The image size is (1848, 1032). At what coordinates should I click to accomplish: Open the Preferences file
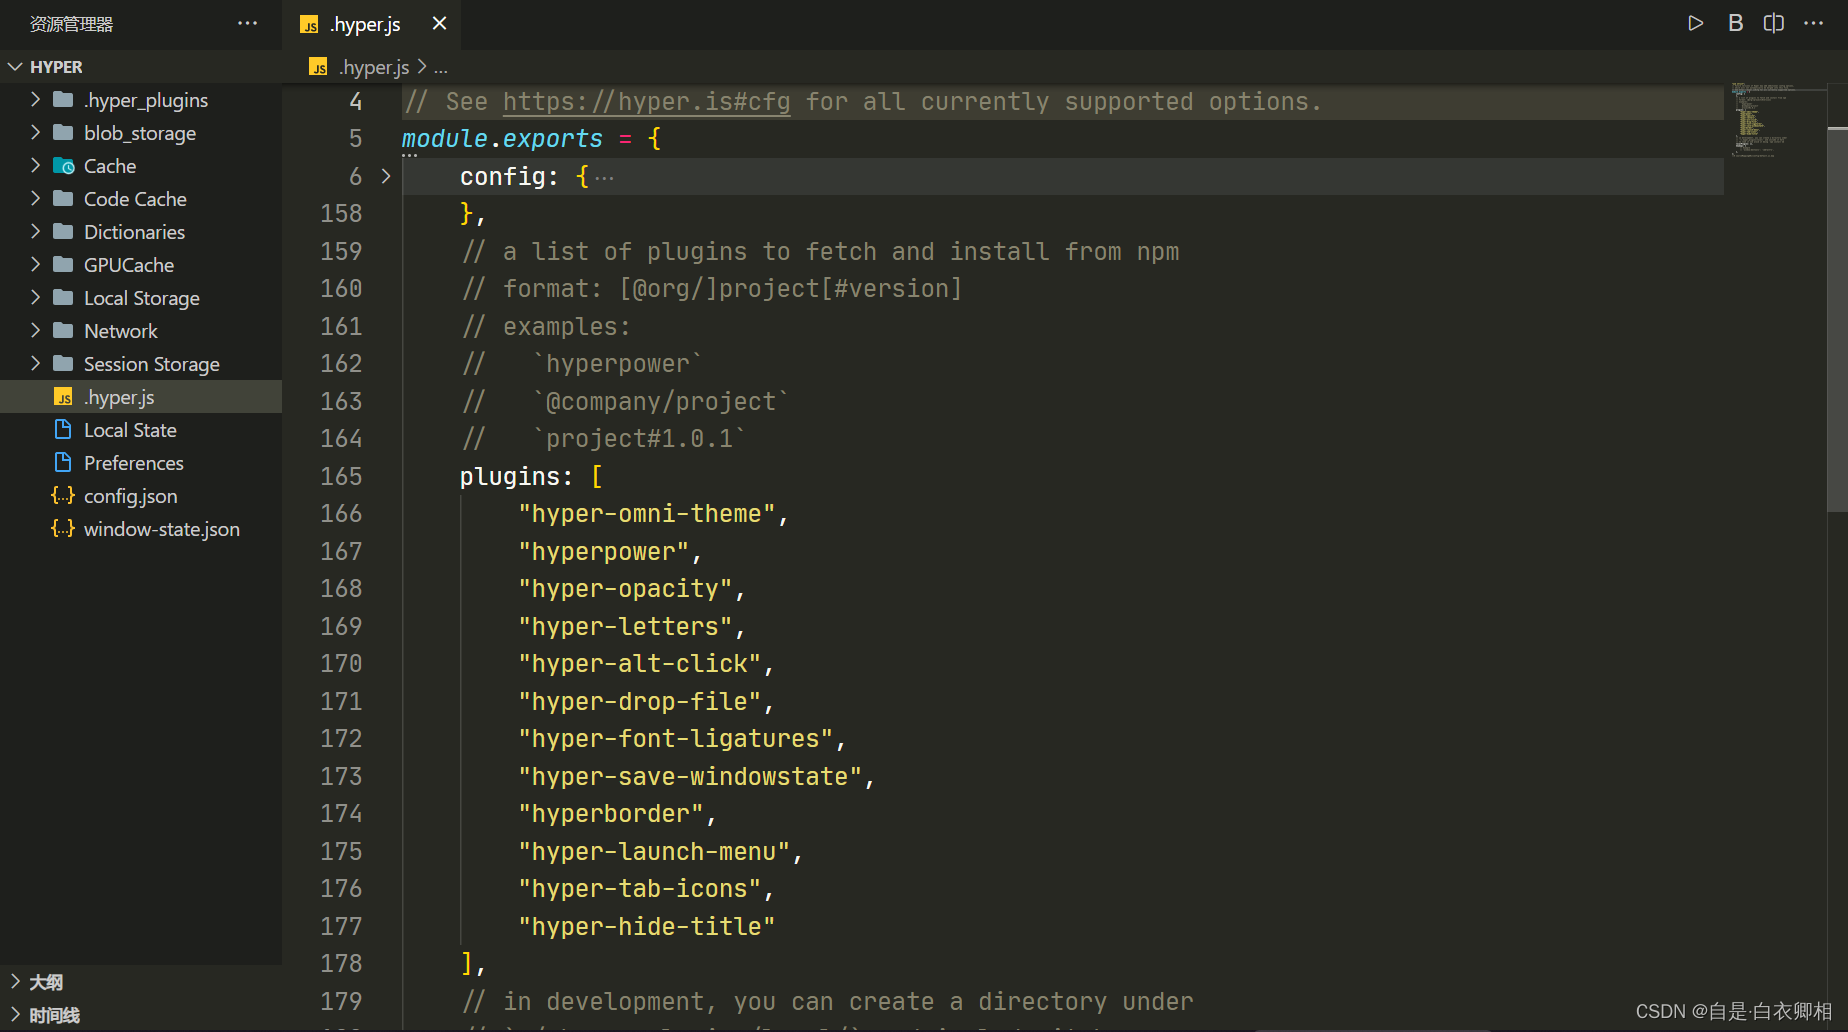click(x=141, y=463)
